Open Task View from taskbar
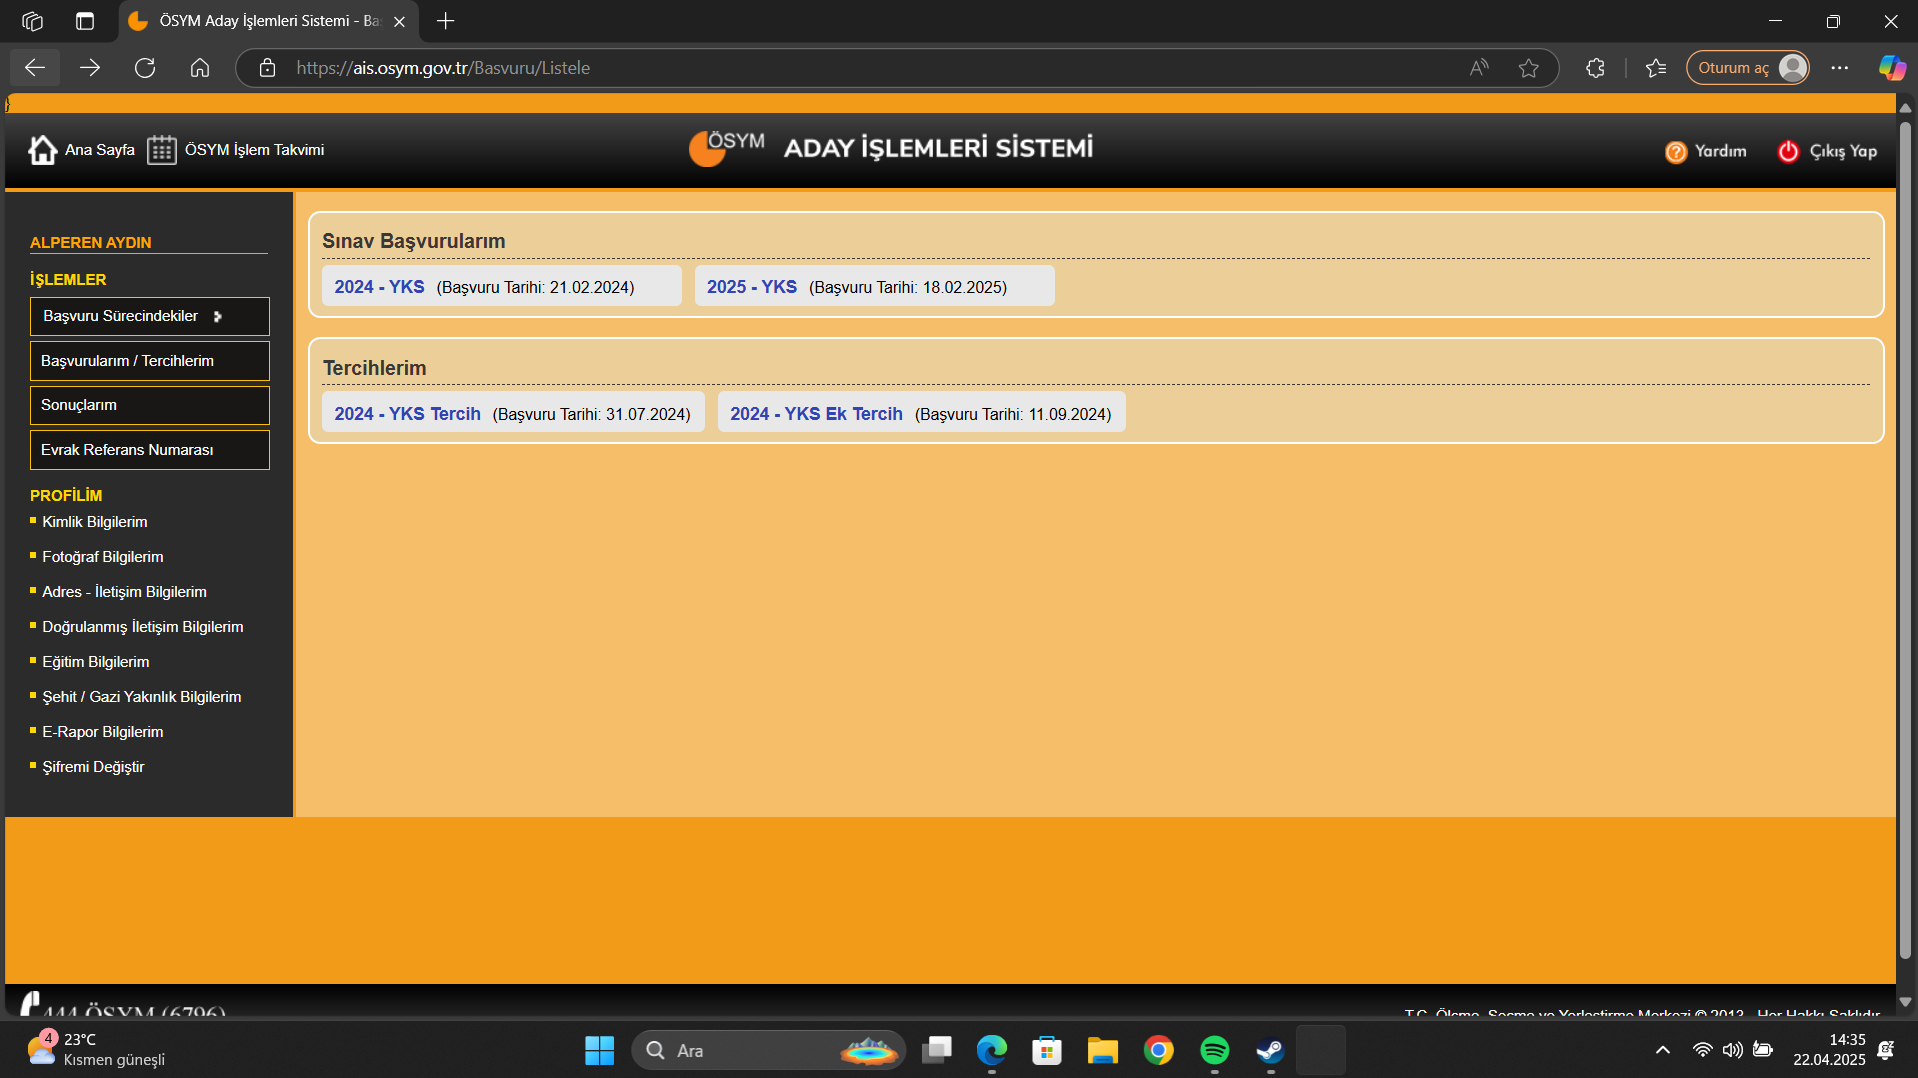The width and height of the screenshot is (1918, 1078). coord(937,1050)
